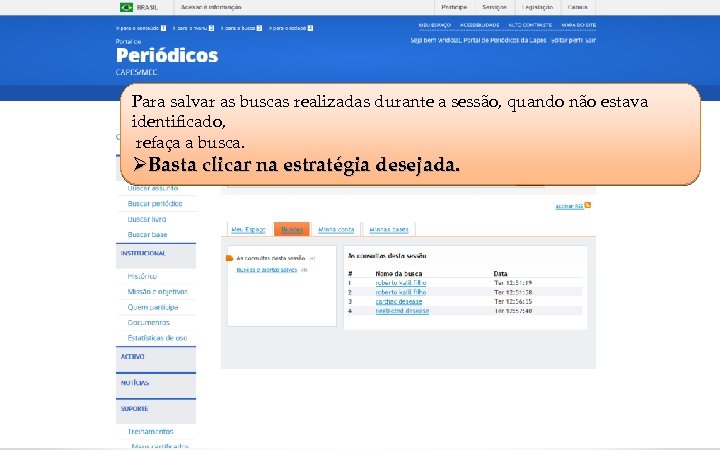Switch to the Minha conta tab
The width and height of the screenshot is (720, 450).
click(x=336, y=229)
